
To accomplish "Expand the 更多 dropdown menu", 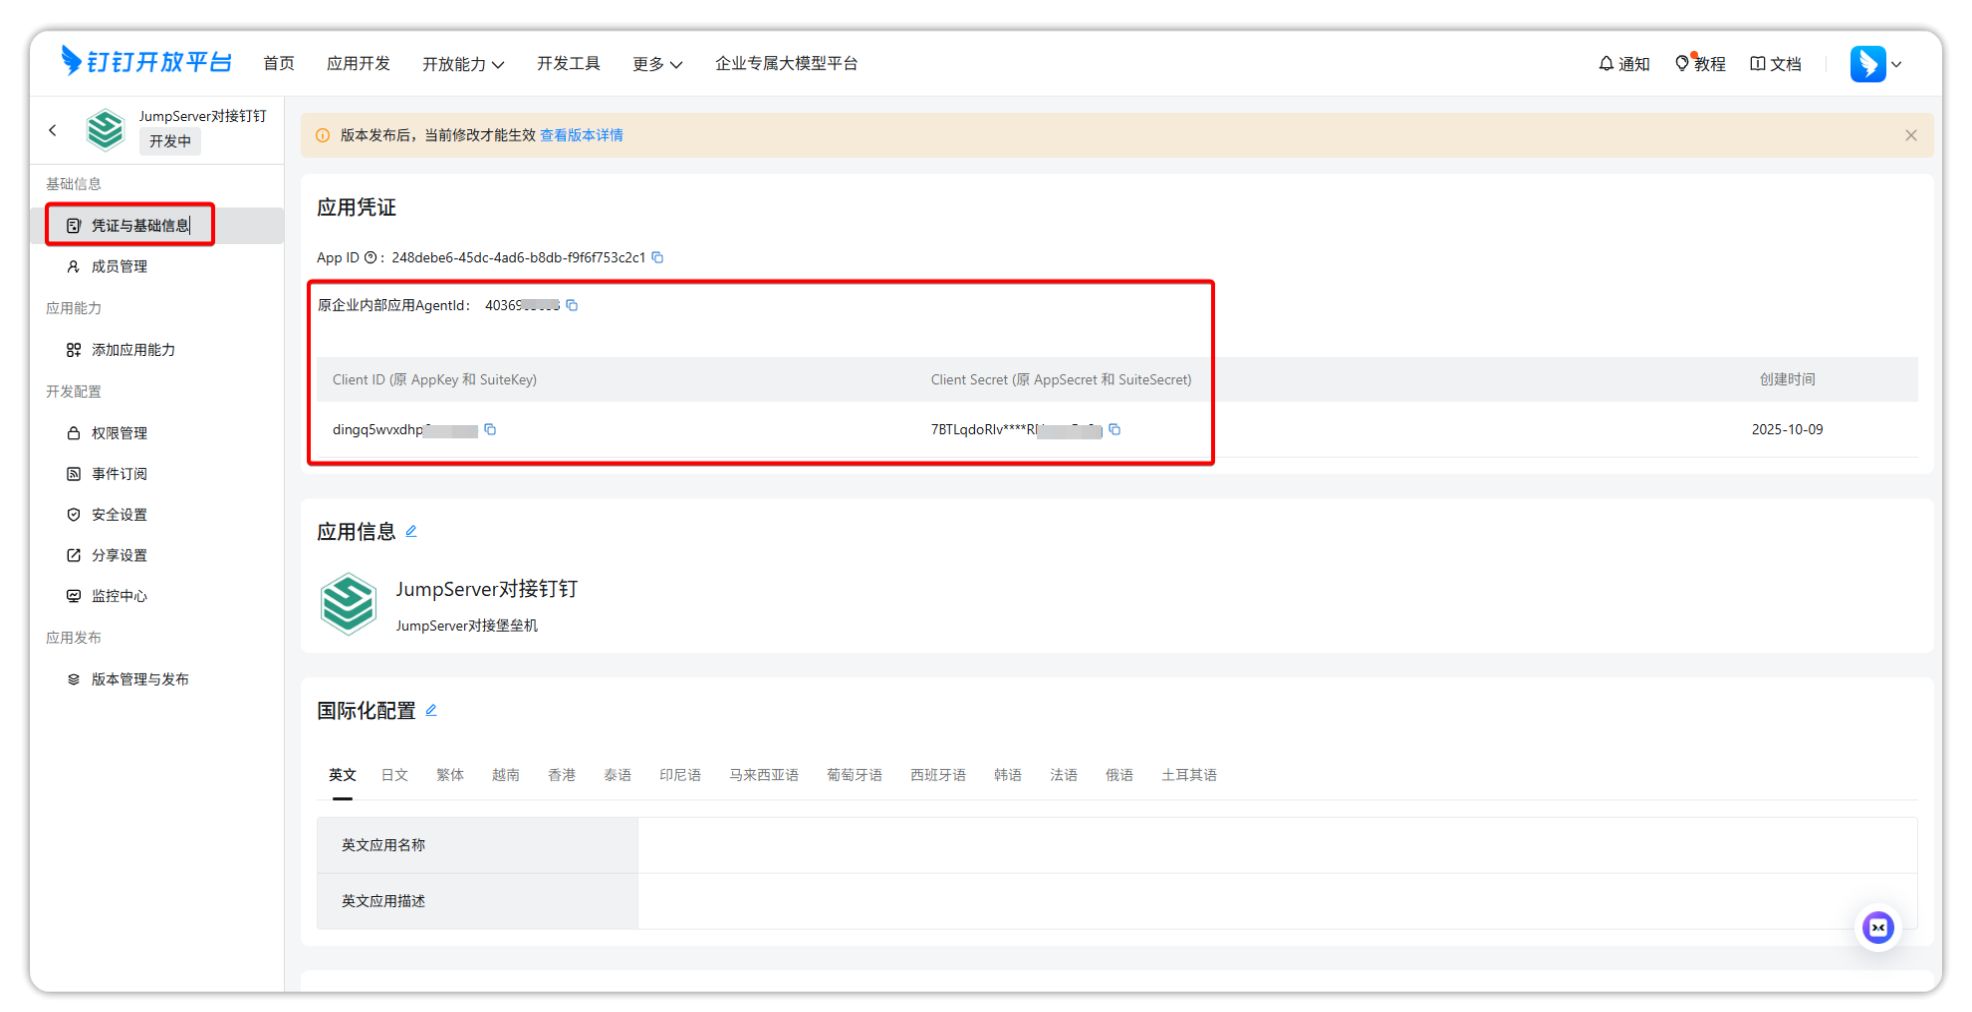I will tap(656, 64).
